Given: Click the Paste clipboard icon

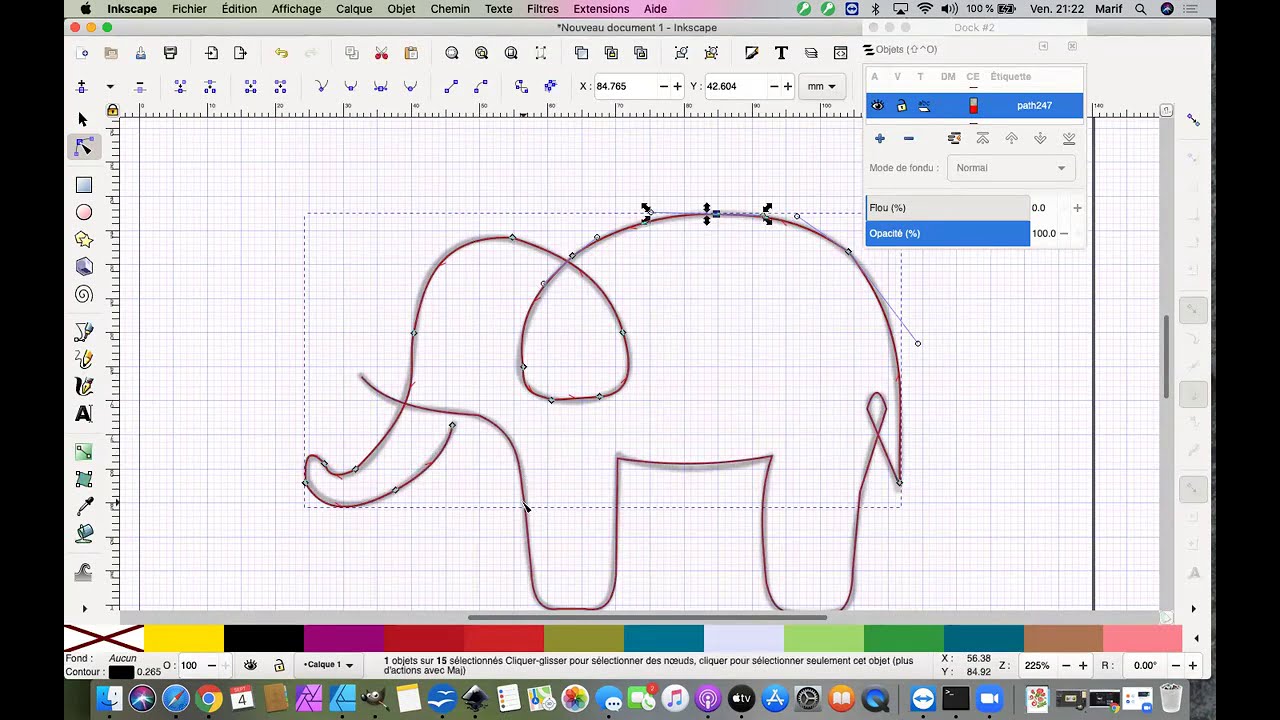Looking at the screenshot, I should click(411, 53).
